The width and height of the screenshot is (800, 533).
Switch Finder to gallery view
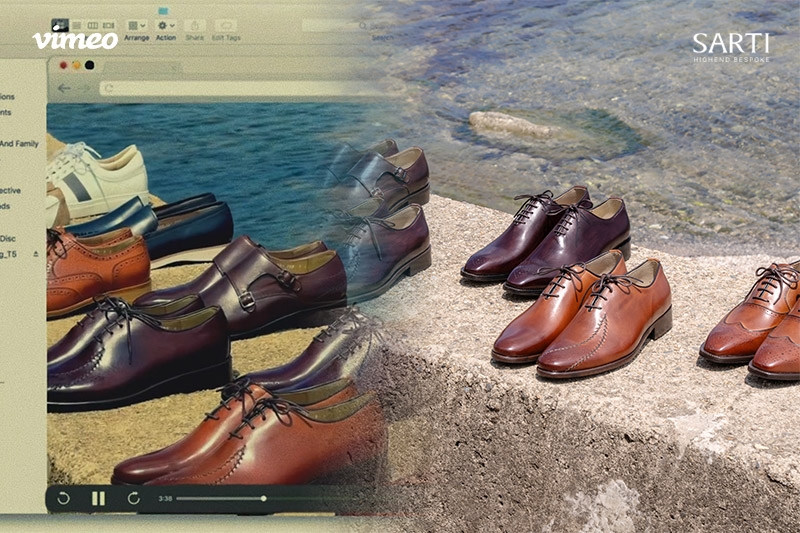pyautogui.click(x=109, y=24)
